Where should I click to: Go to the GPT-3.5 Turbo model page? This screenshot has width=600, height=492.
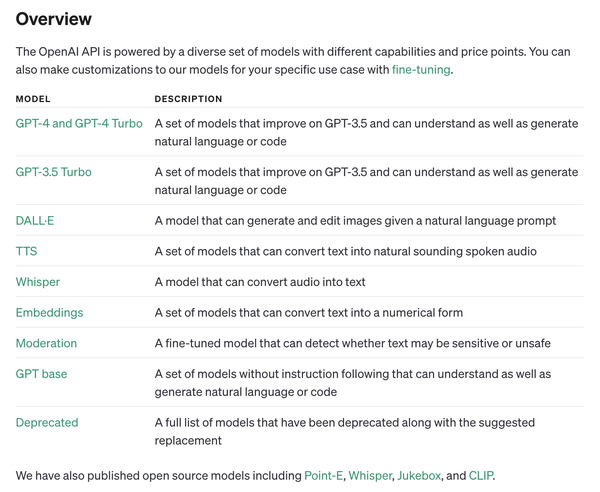coord(53,172)
